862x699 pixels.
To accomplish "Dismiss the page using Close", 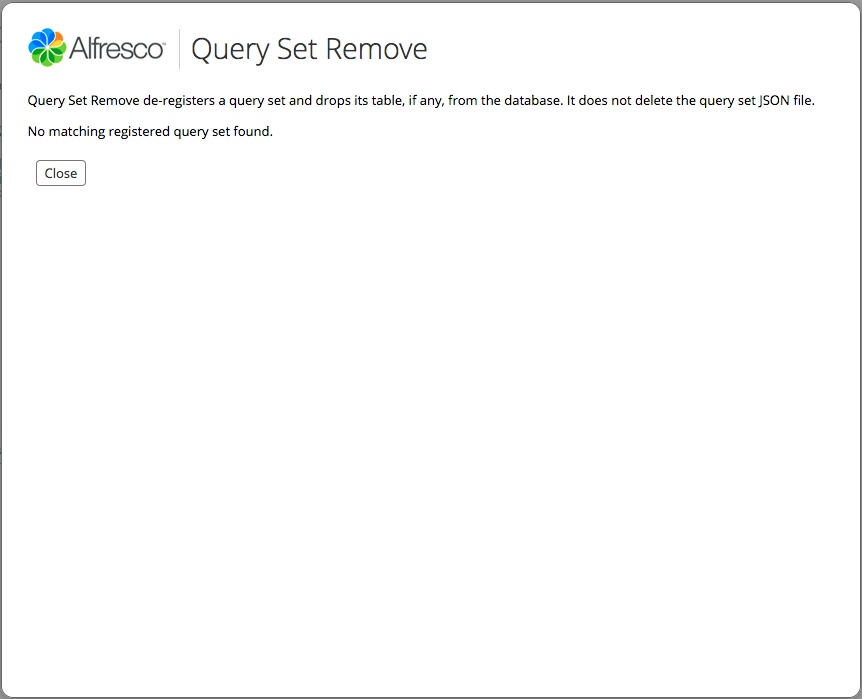I will 60,172.
